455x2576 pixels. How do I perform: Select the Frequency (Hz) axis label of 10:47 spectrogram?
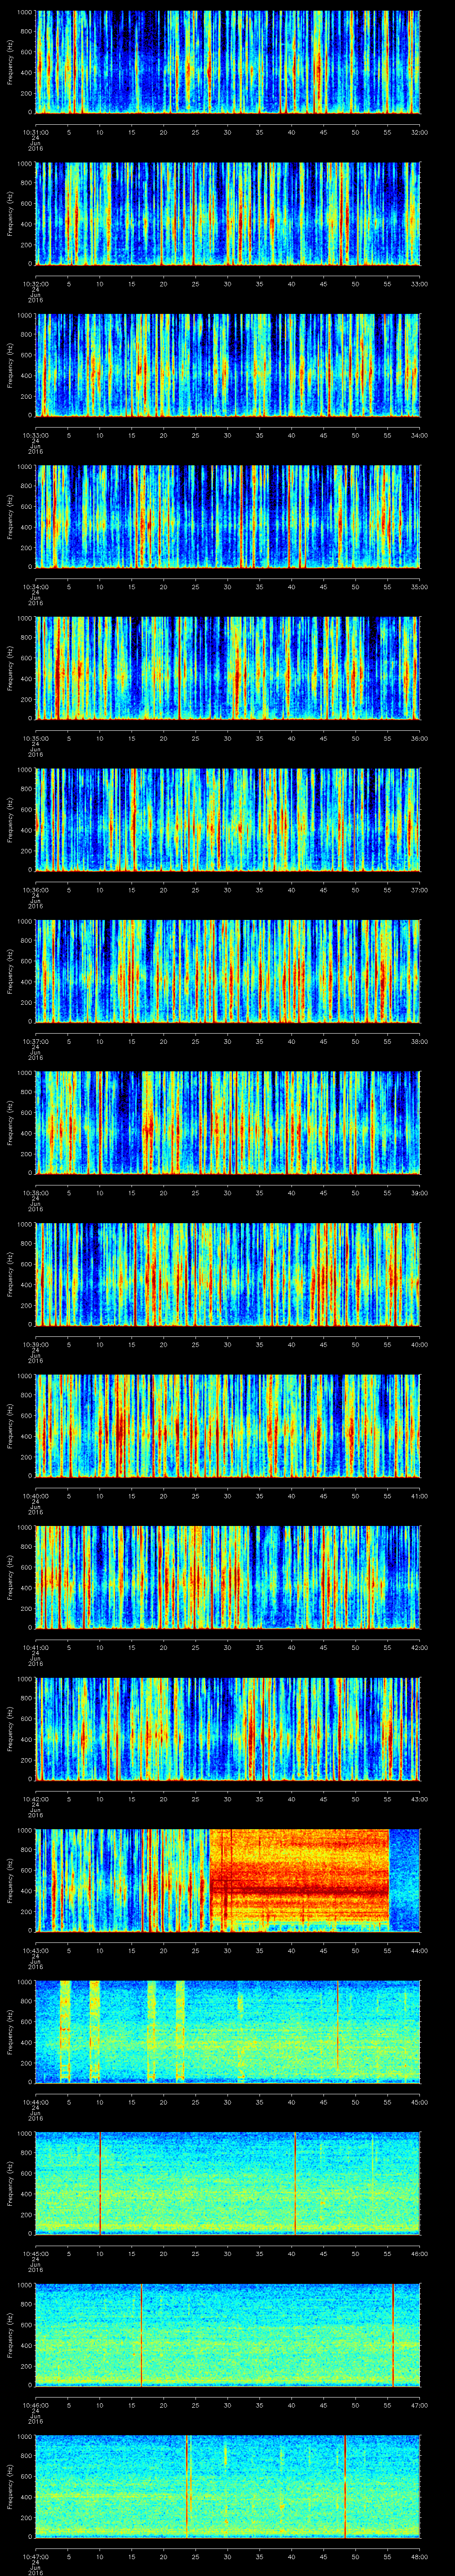tap(10, 2486)
